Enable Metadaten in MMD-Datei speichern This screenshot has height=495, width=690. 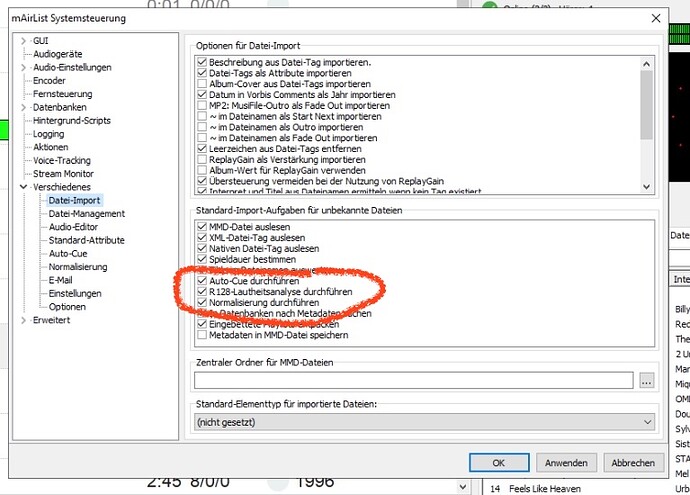[202, 335]
